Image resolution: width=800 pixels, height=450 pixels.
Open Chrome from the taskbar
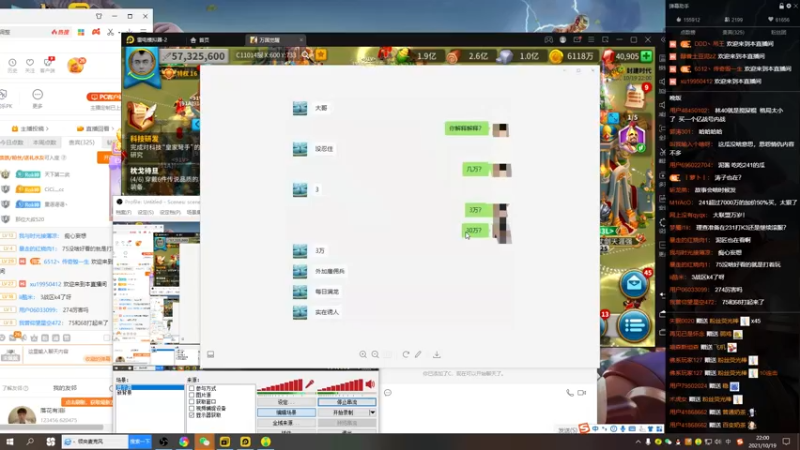coord(184,442)
